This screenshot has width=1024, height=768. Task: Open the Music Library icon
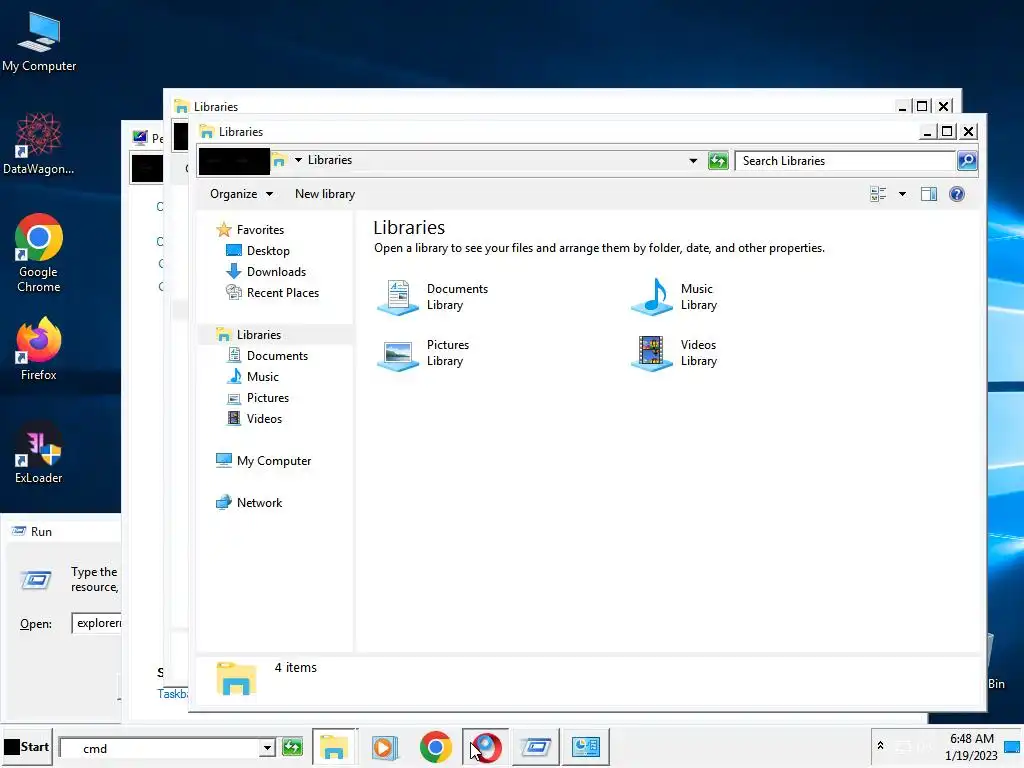pyautogui.click(x=652, y=297)
